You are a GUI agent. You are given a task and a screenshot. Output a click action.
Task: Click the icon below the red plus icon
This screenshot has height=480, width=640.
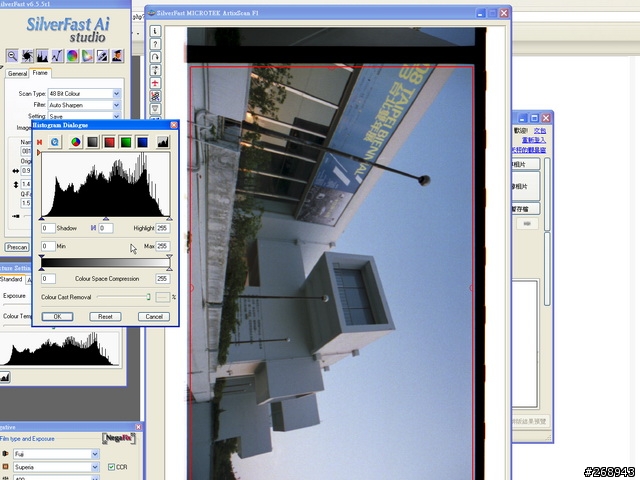[x=155, y=96]
